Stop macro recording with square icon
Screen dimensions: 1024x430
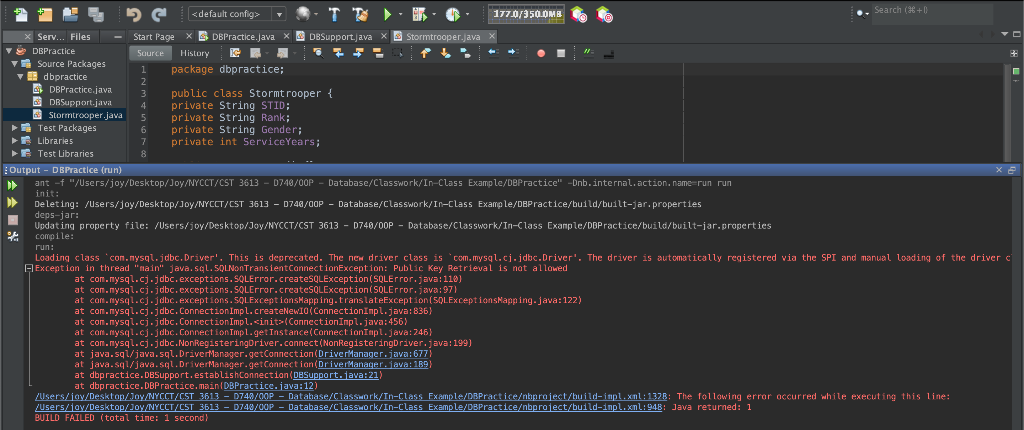click(560, 53)
